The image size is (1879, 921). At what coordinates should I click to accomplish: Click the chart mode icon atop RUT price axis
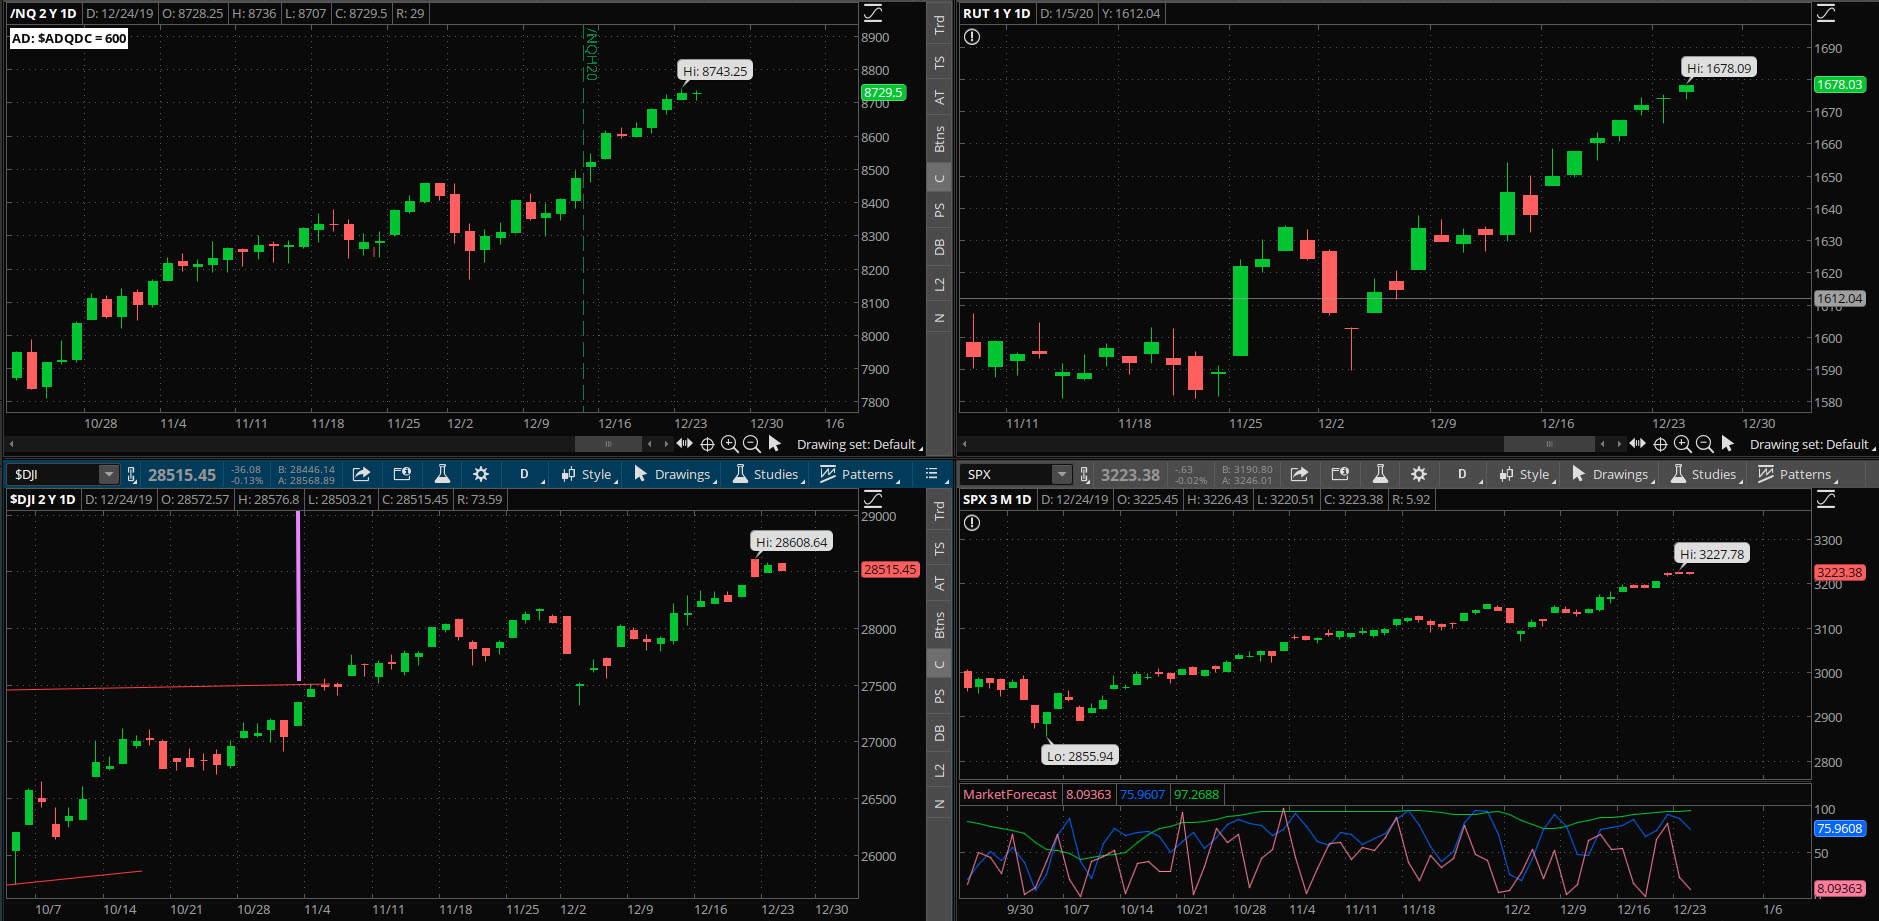click(x=1826, y=13)
